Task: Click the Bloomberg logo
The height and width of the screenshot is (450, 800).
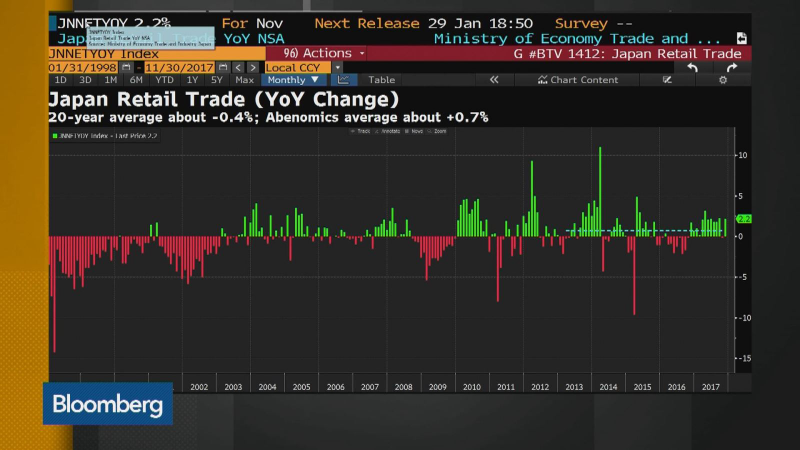Action: click(x=107, y=404)
